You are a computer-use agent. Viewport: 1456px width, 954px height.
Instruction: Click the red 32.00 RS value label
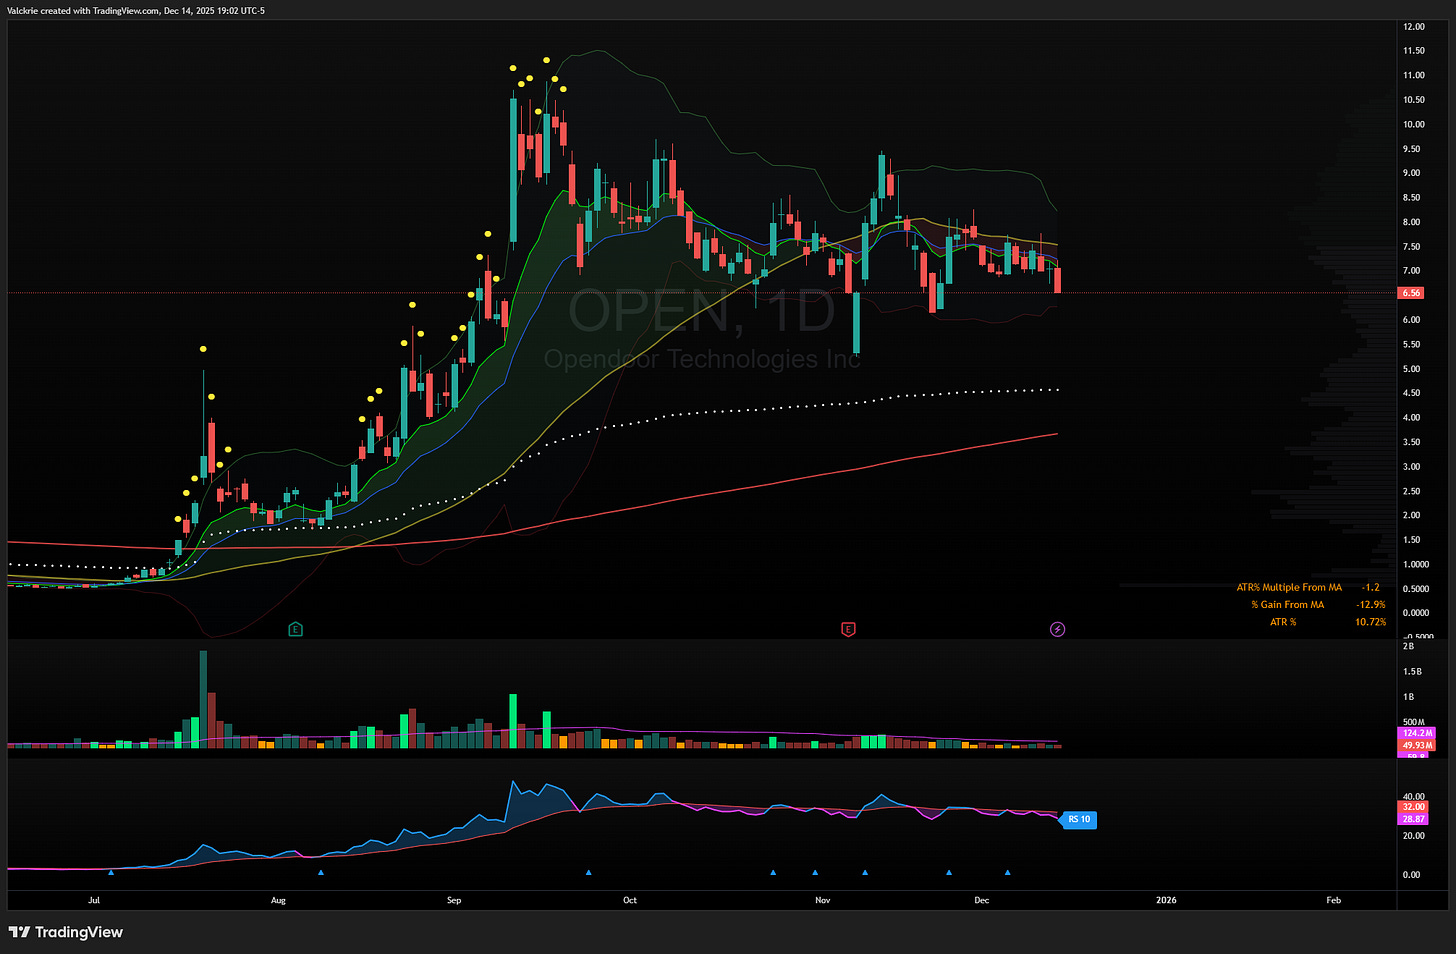1413,806
